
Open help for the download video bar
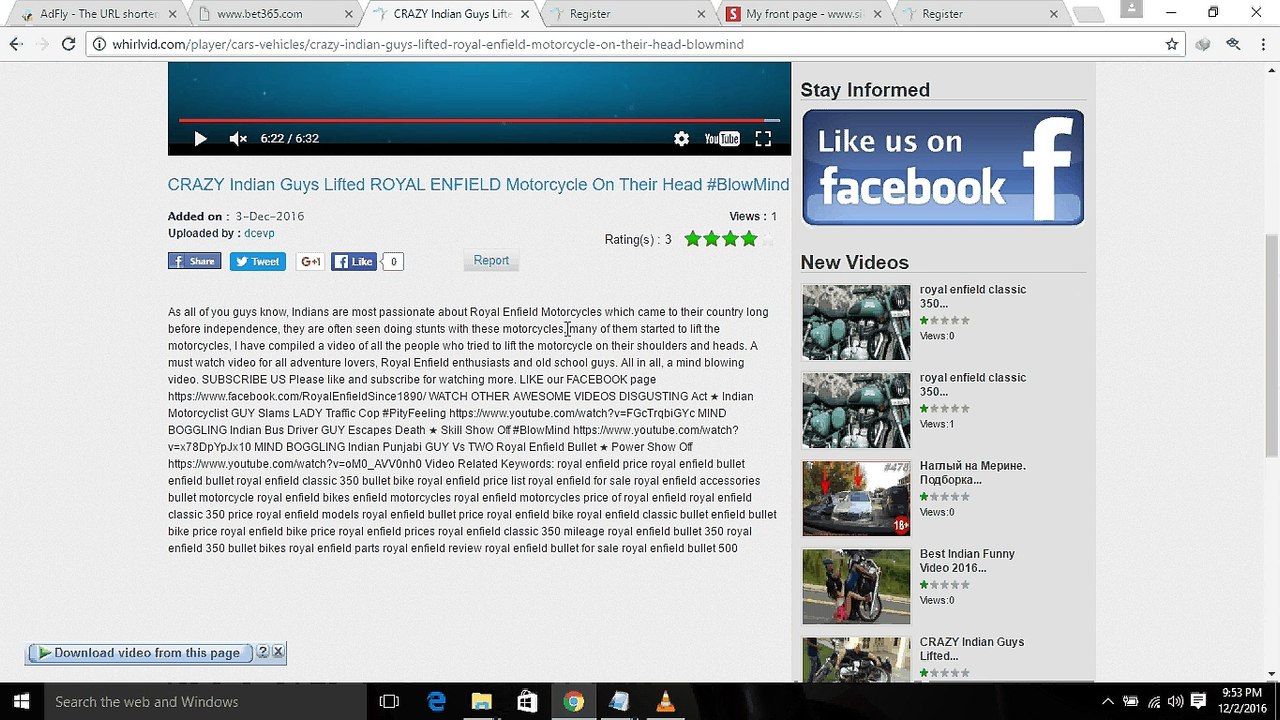pyautogui.click(x=263, y=652)
